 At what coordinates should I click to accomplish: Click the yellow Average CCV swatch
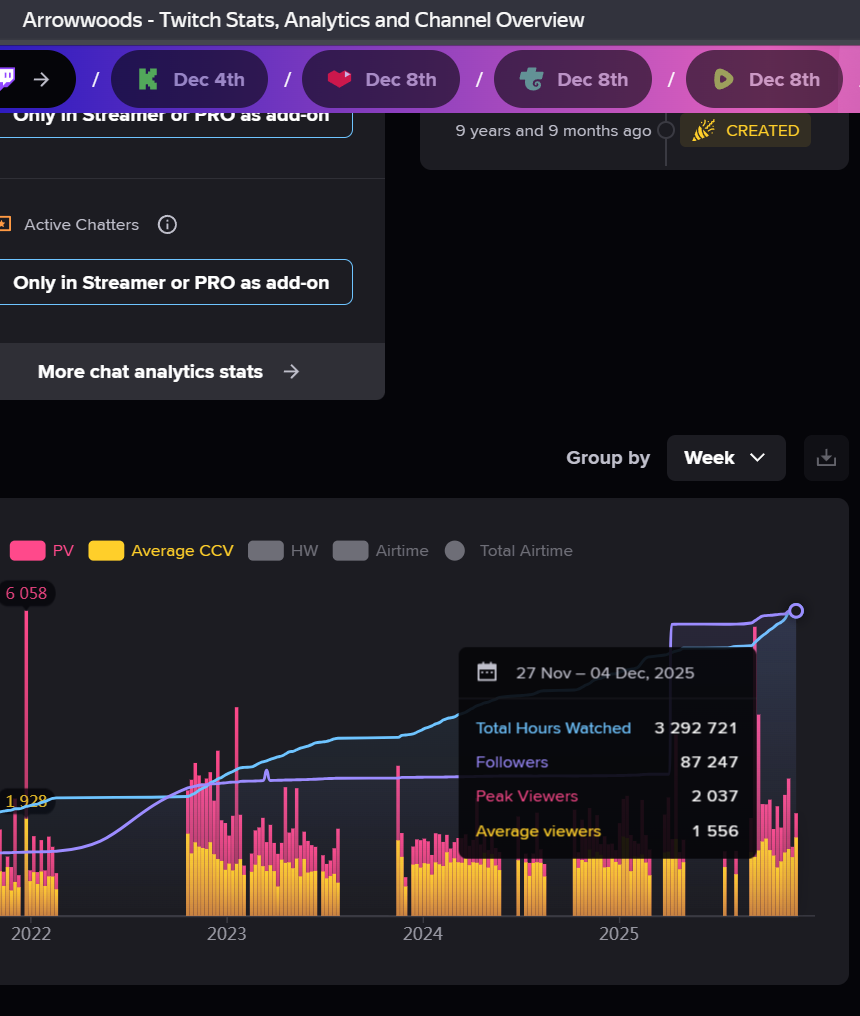(x=106, y=551)
